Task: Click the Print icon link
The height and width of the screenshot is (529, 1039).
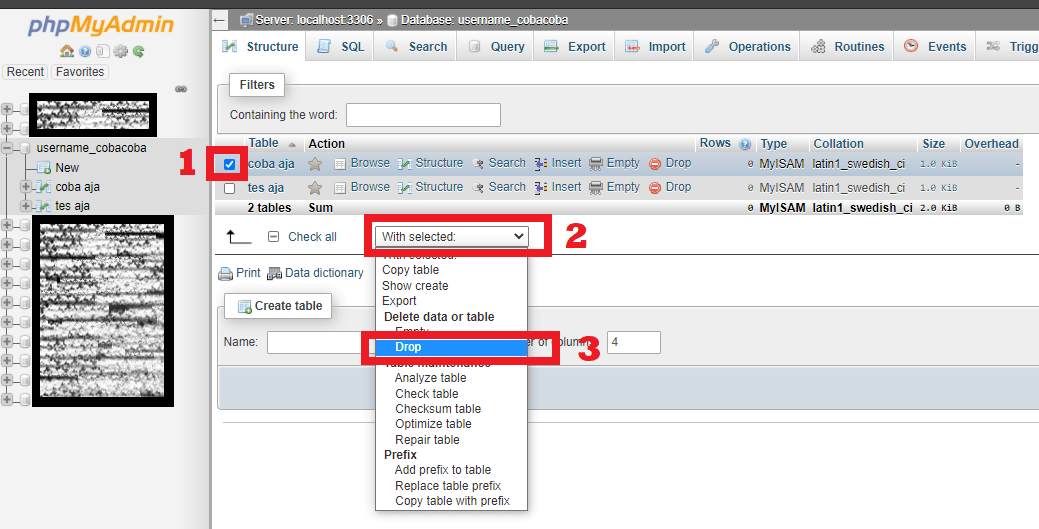Action: [x=239, y=272]
